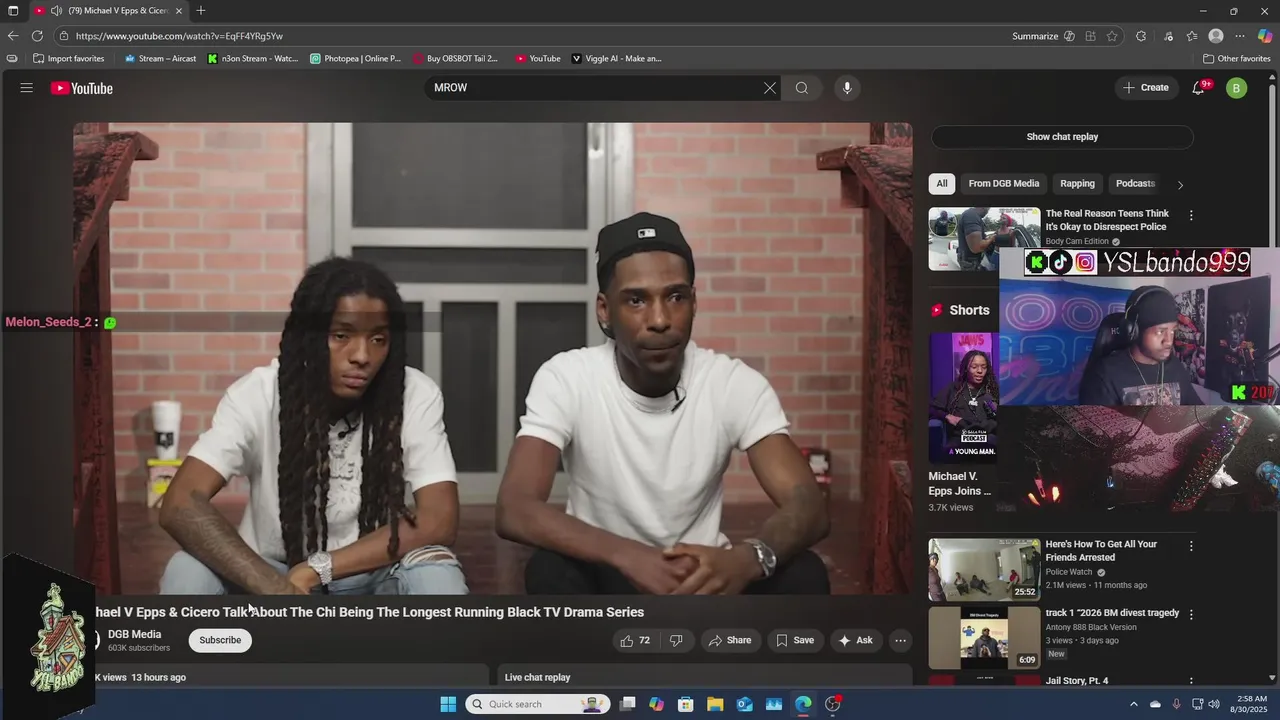Click the taskbar Quick search box
This screenshot has height=720, width=1280.
coord(538,704)
